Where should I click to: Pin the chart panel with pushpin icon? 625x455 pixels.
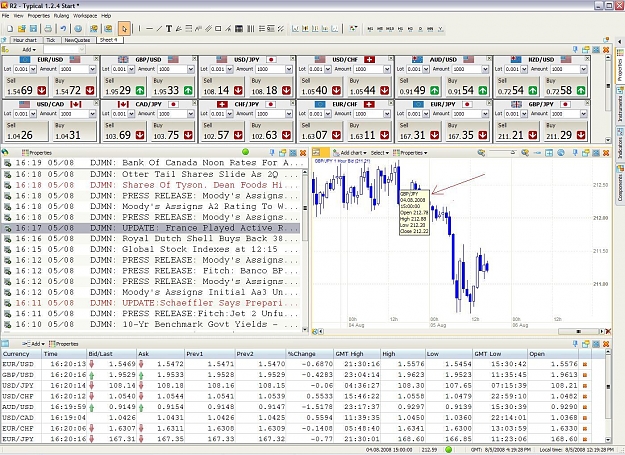tap(575, 153)
